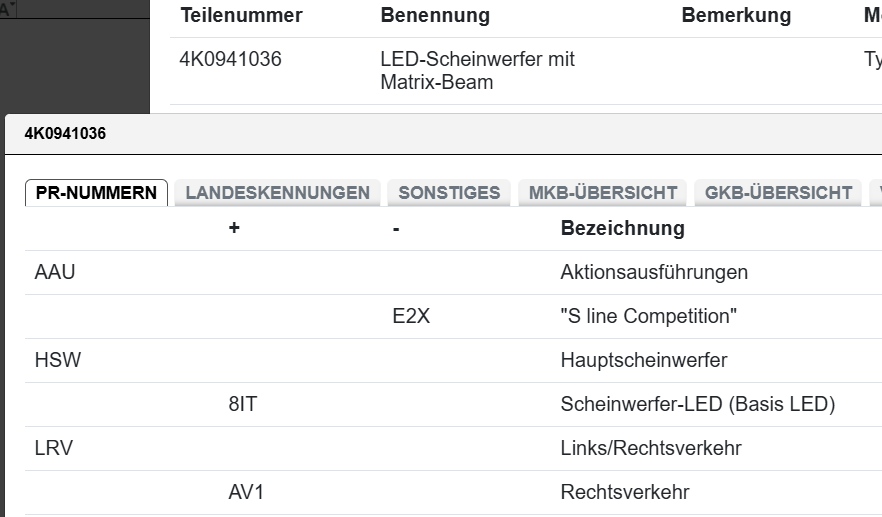Click the Benennung column header
This screenshot has height=517, width=882.
[435, 16]
